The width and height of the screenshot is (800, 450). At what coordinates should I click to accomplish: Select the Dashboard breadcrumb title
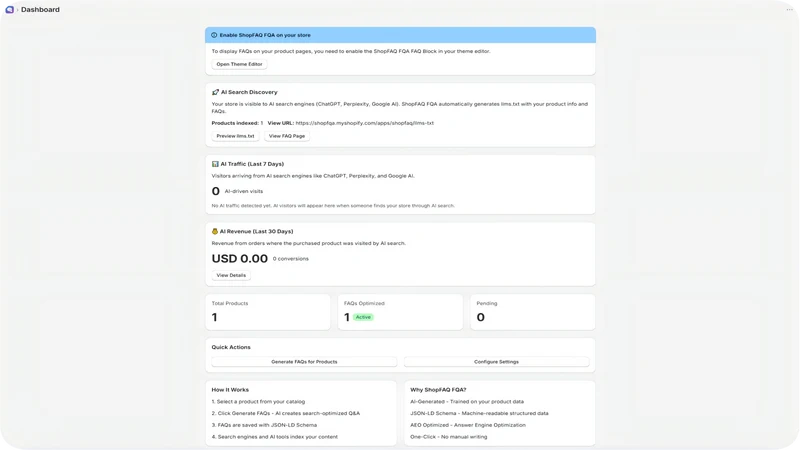point(40,10)
